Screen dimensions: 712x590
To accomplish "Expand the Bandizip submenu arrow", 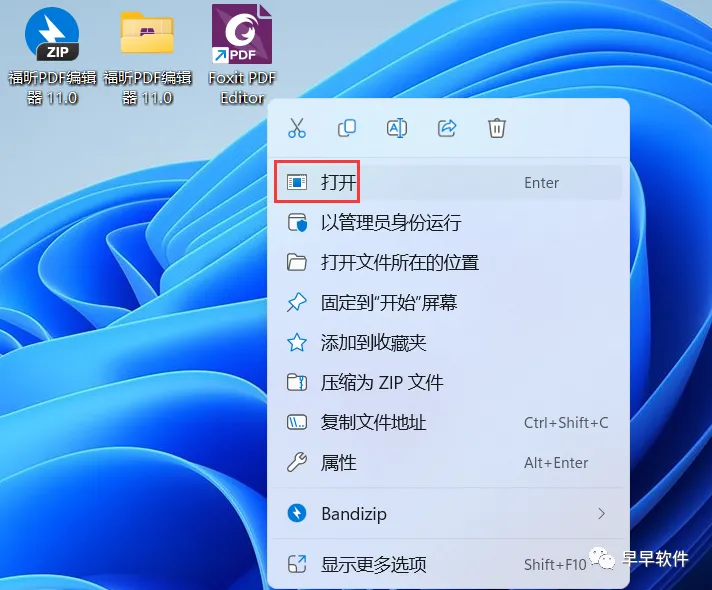I will point(602,514).
